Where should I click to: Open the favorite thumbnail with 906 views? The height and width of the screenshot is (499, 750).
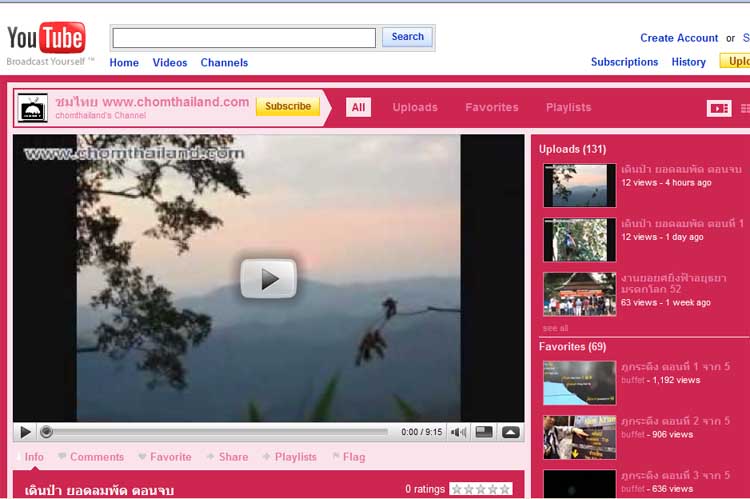[579, 437]
